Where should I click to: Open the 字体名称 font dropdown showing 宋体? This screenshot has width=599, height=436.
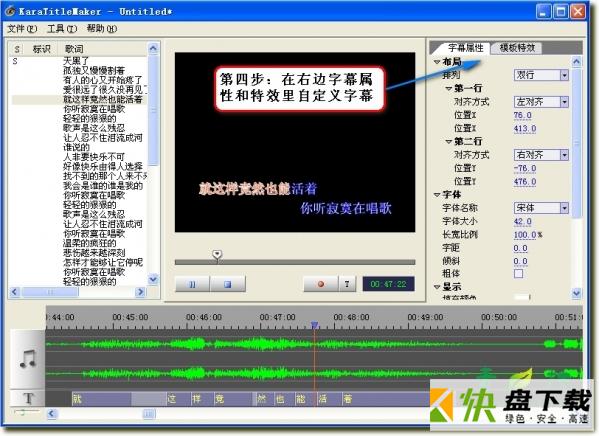tap(541, 208)
